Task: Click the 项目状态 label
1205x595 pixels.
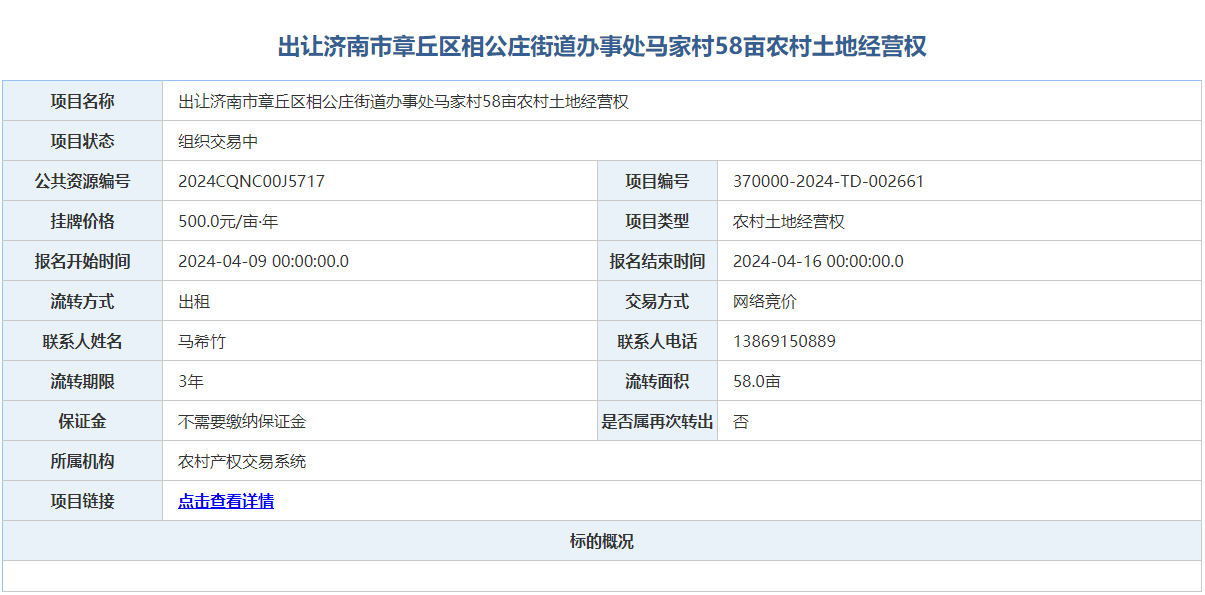Action: point(83,141)
